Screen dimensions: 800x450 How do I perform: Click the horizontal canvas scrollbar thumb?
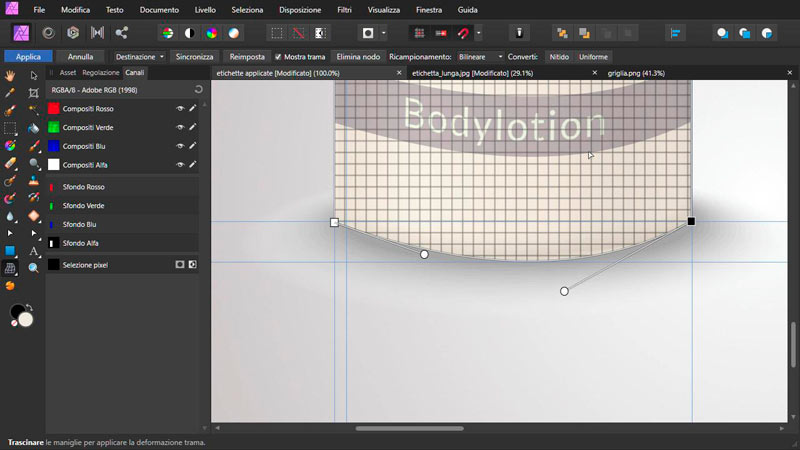pos(410,429)
